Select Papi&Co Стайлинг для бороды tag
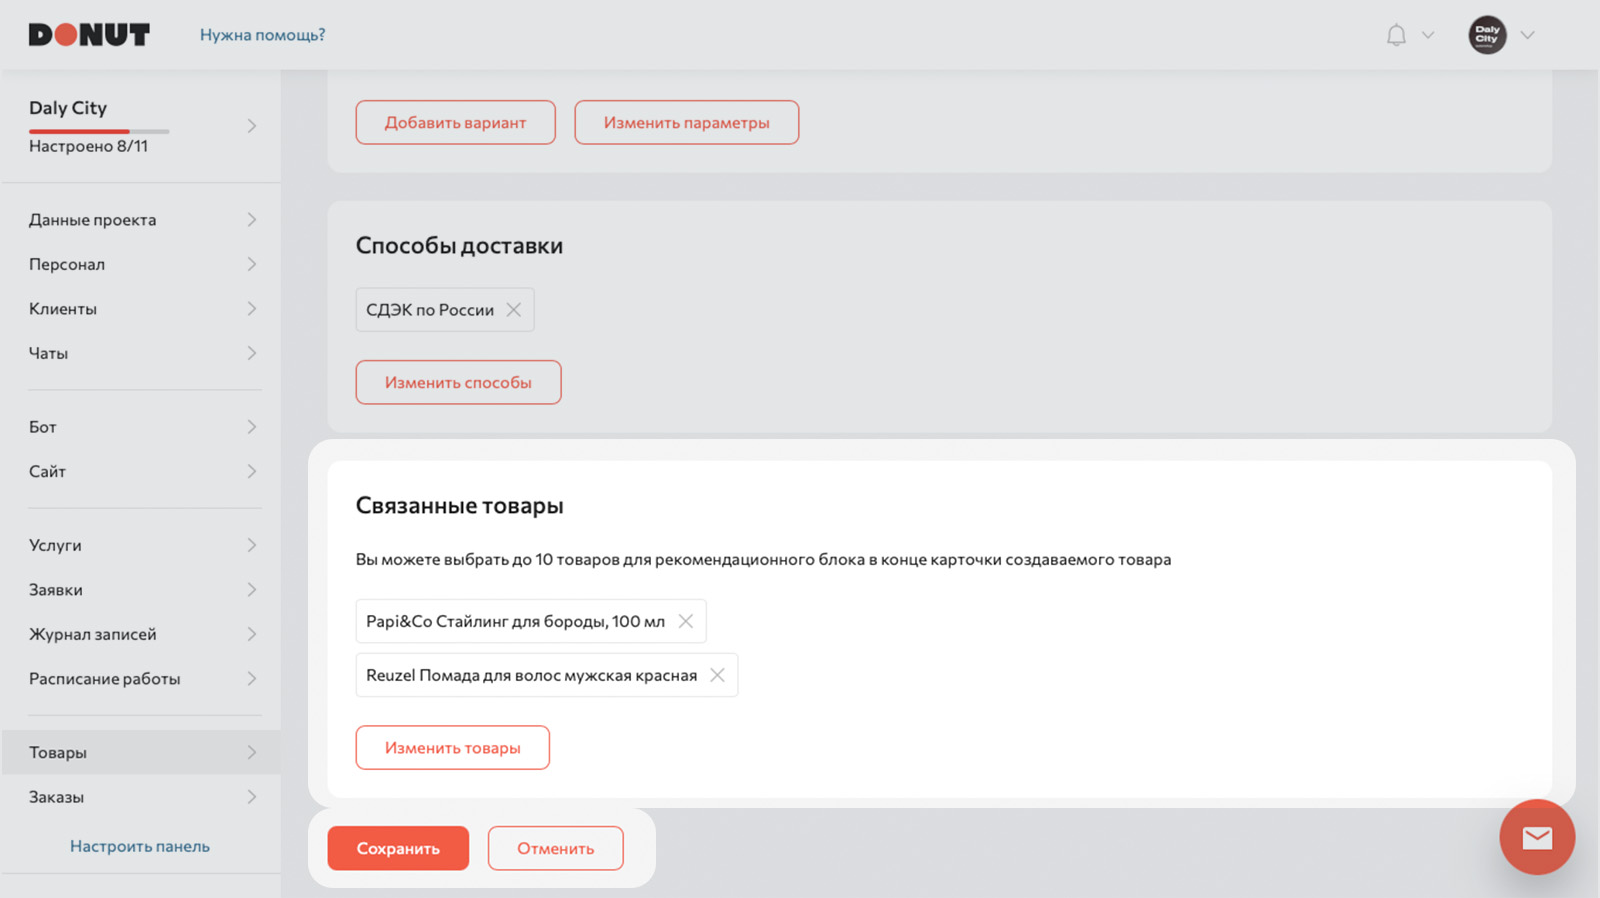 pyautogui.click(x=531, y=621)
